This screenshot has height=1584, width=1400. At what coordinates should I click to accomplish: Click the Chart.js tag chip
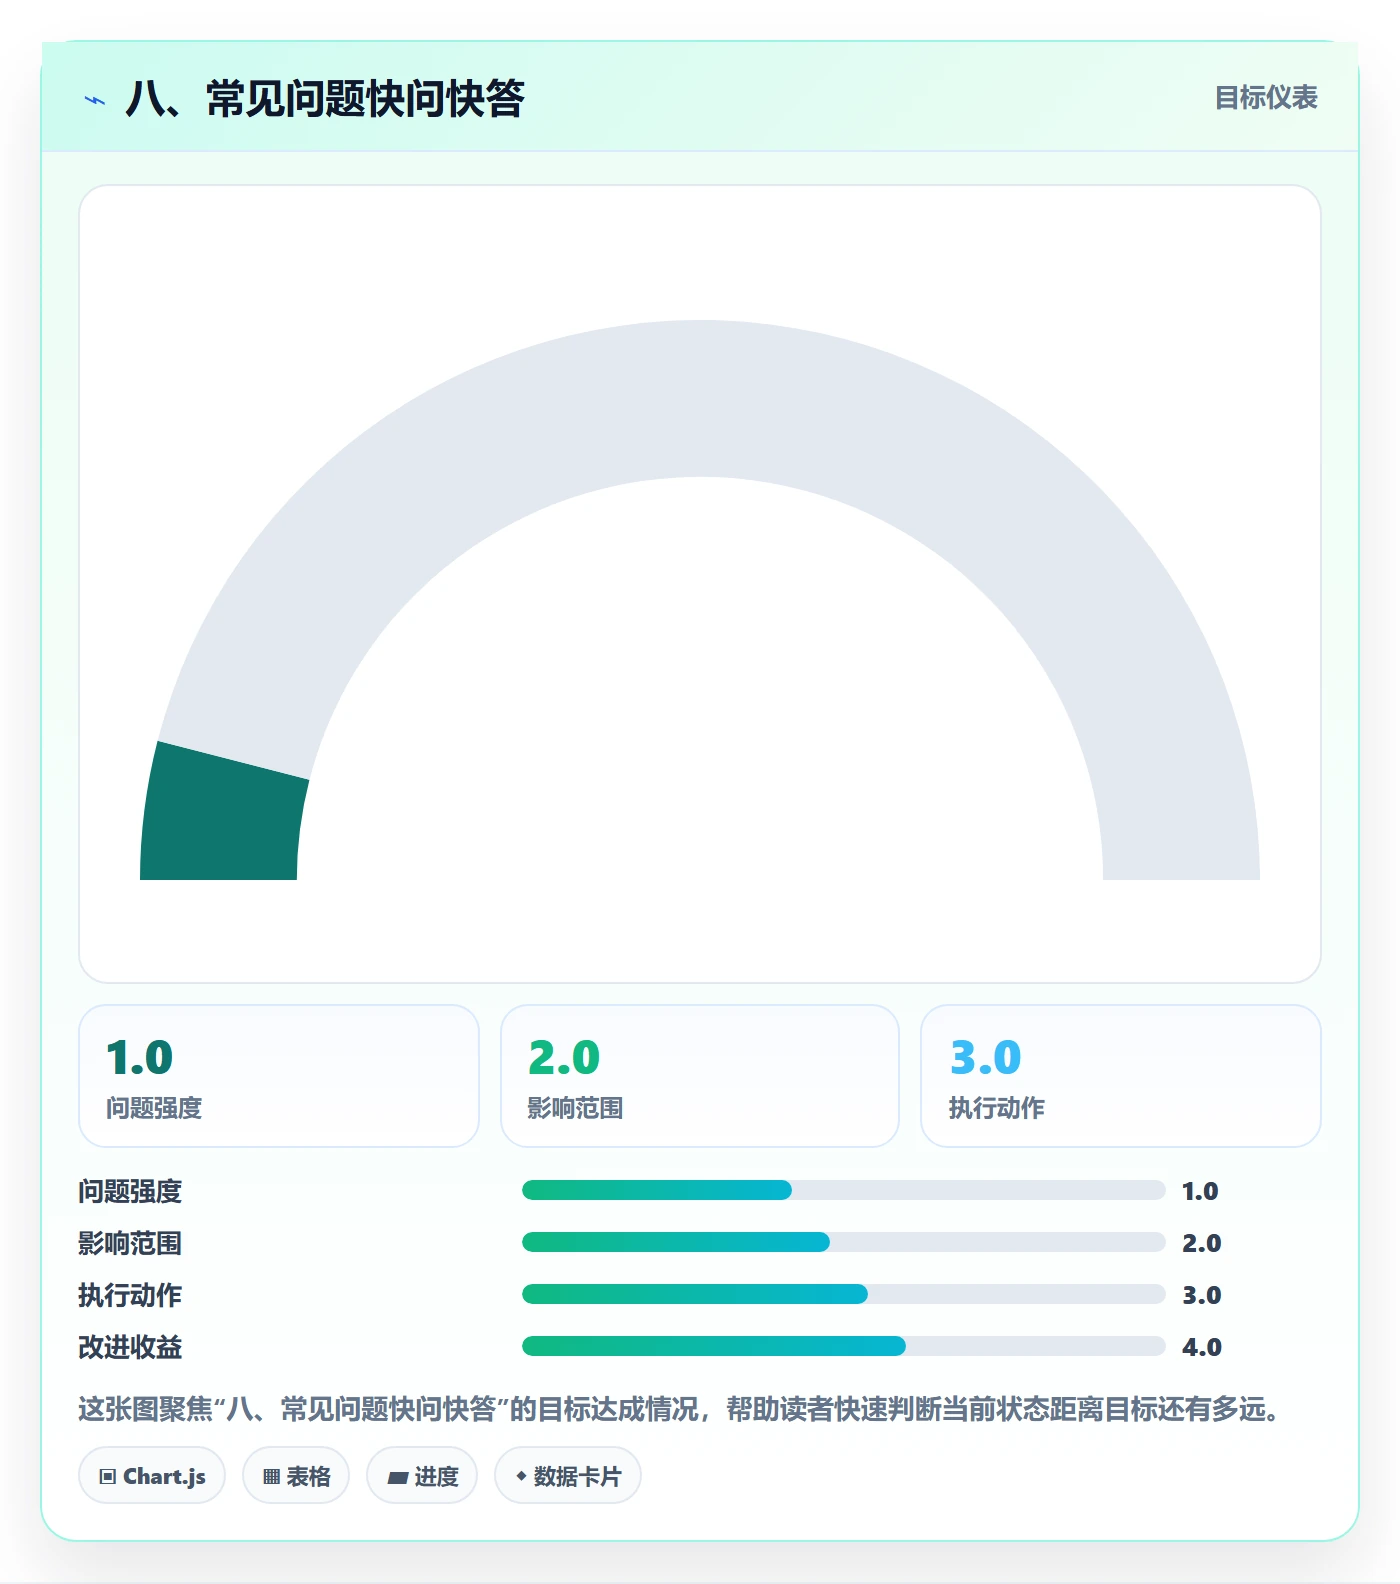point(152,1476)
